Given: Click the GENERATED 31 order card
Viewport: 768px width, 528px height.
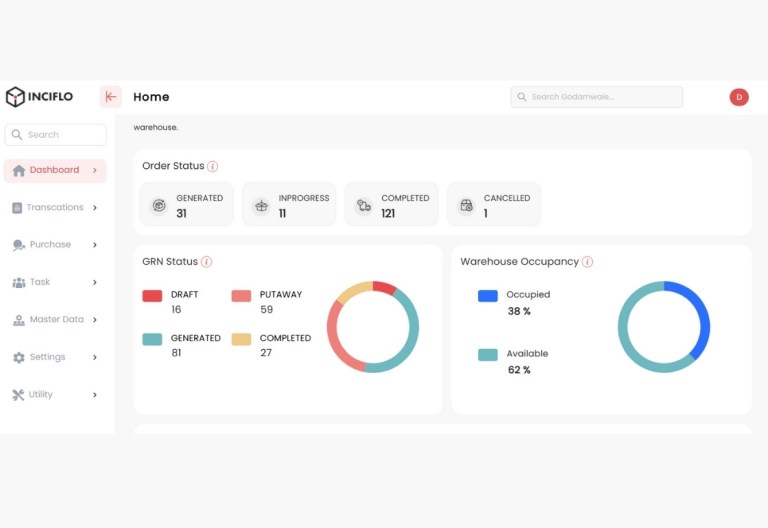Looking at the screenshot, I should pos(187,204).
